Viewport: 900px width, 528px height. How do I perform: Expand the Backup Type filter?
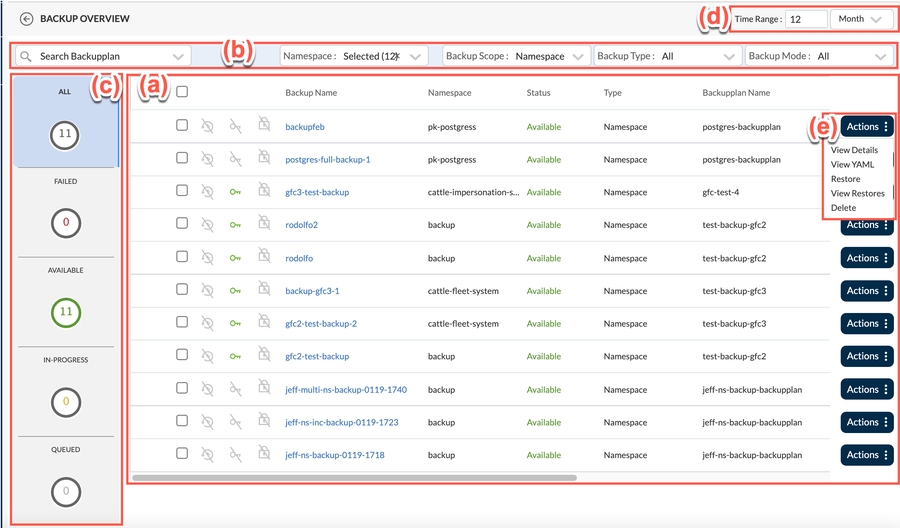[666, 56]
